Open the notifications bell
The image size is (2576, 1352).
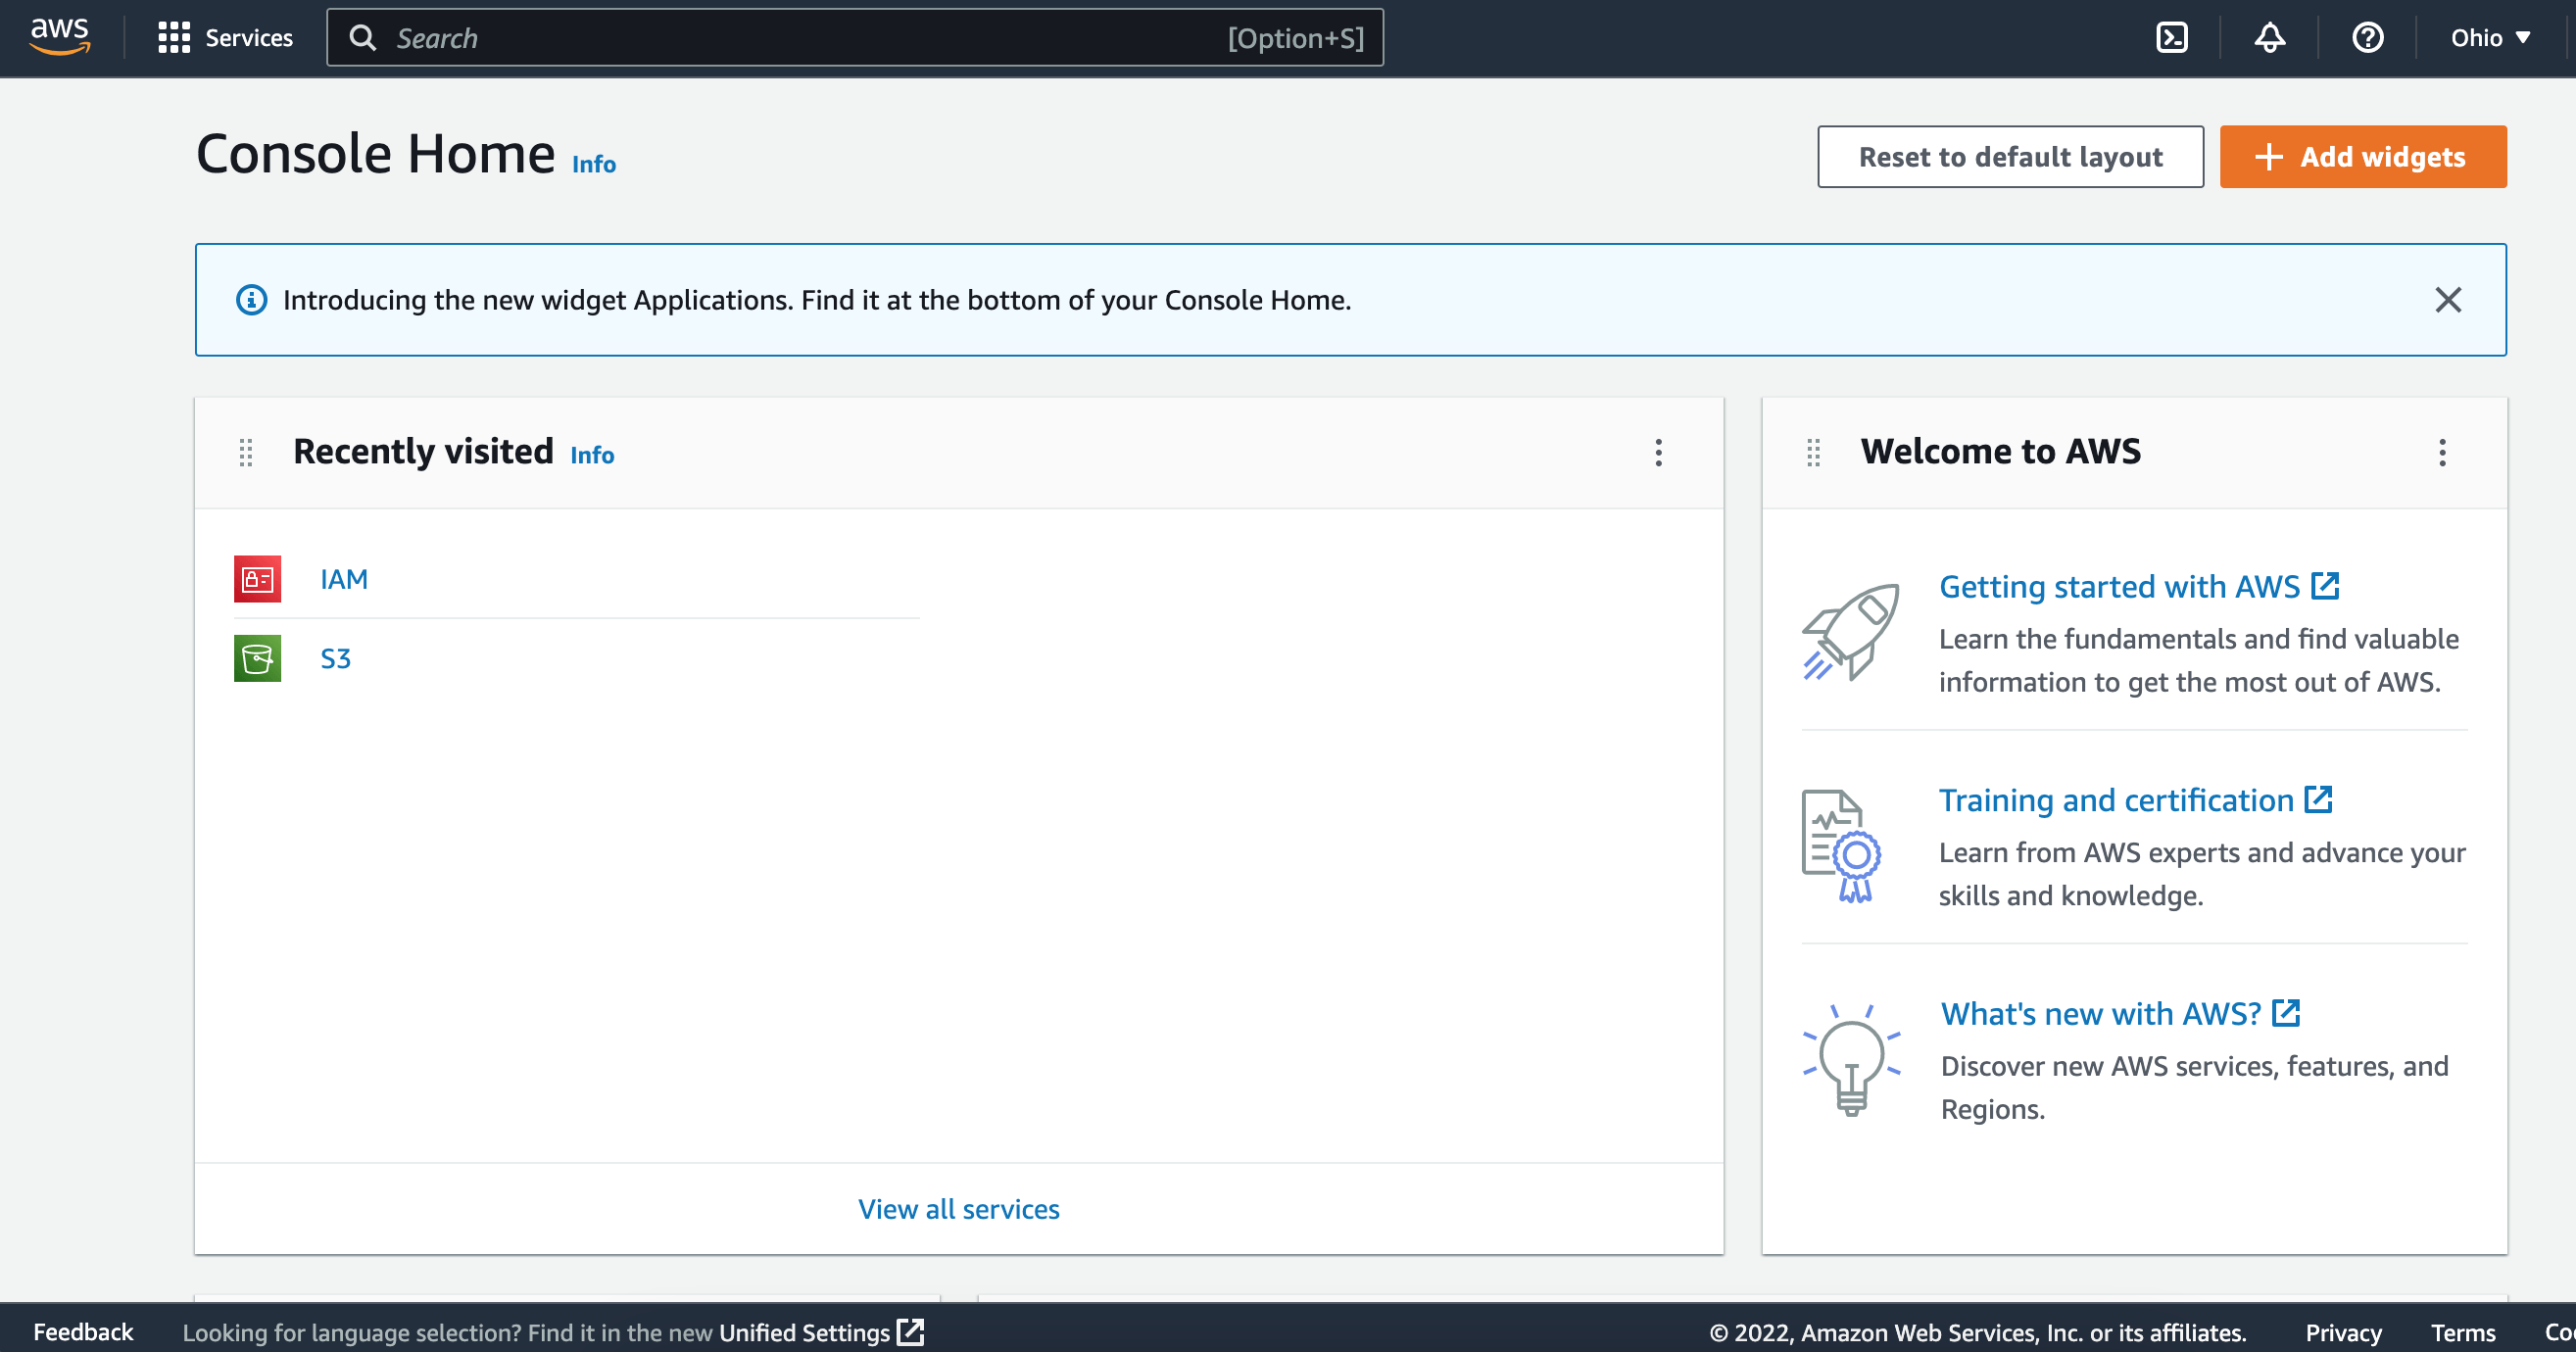2270,38
